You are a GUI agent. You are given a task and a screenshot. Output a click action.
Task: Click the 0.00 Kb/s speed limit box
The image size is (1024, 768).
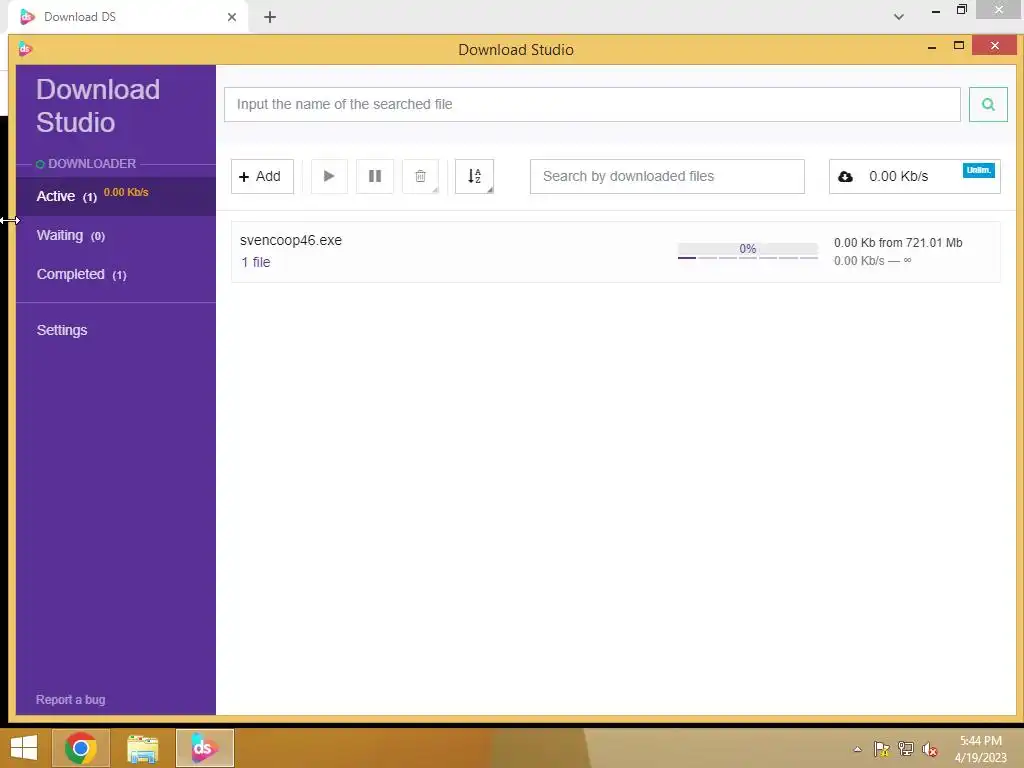coord(914,176)
